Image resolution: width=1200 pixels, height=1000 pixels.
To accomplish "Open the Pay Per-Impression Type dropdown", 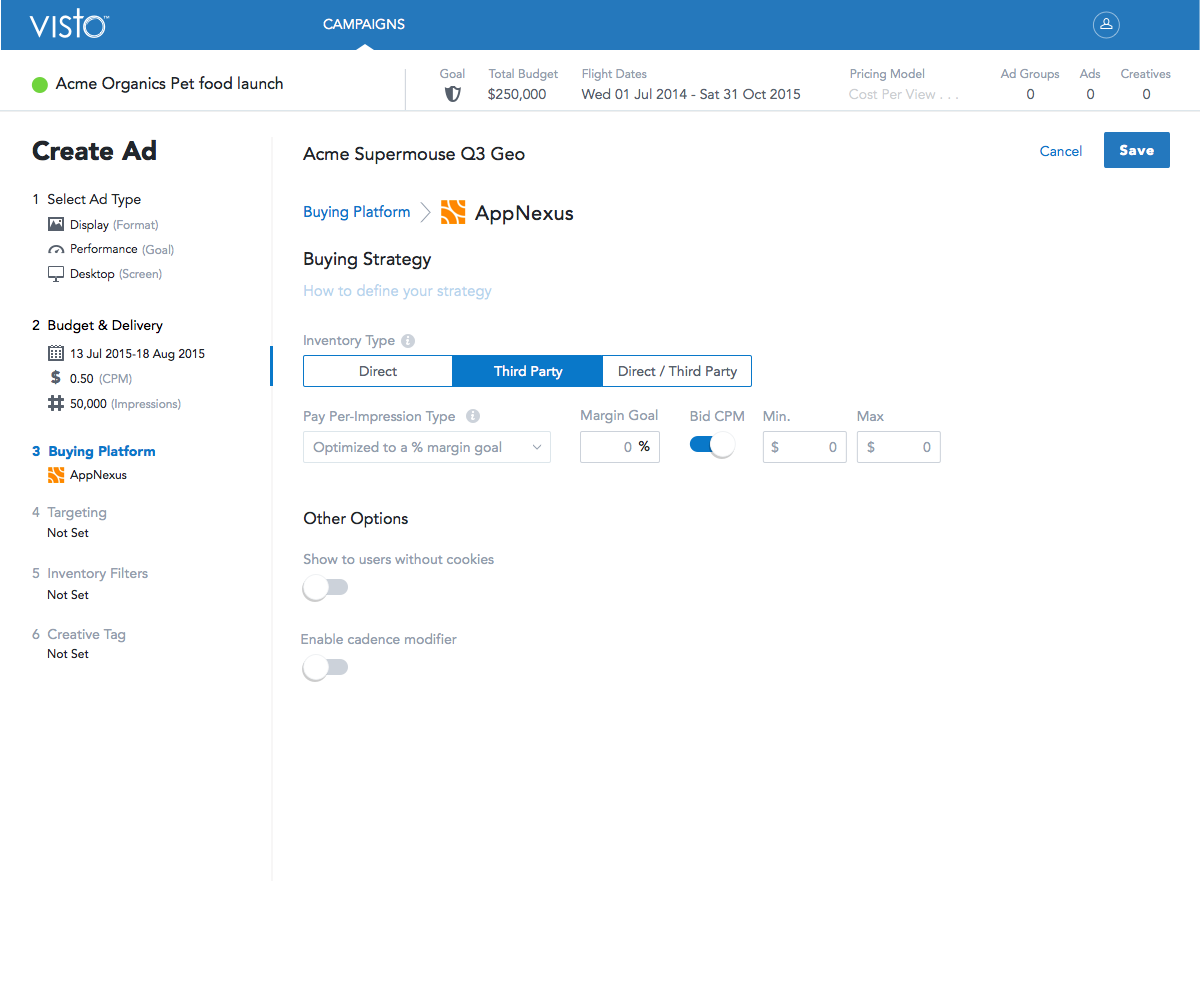I will click(427, 447).
